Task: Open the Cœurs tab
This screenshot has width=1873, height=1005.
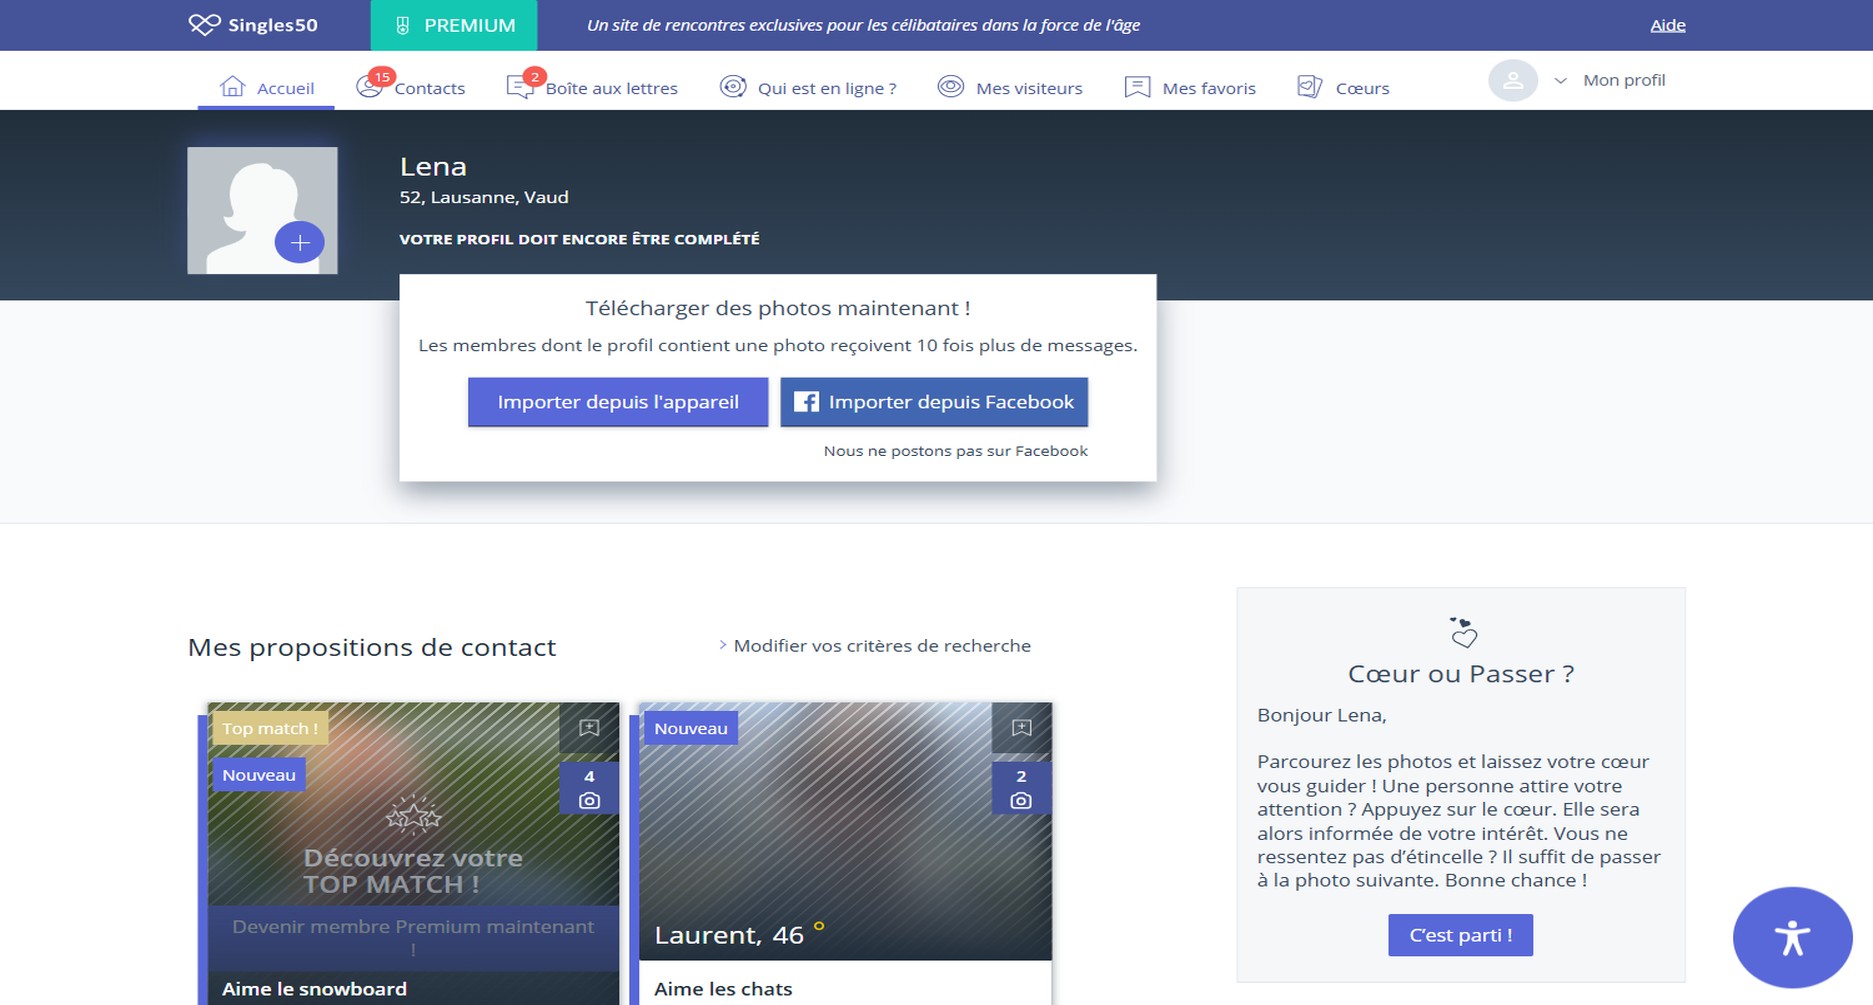Action: click(1343, 87)
